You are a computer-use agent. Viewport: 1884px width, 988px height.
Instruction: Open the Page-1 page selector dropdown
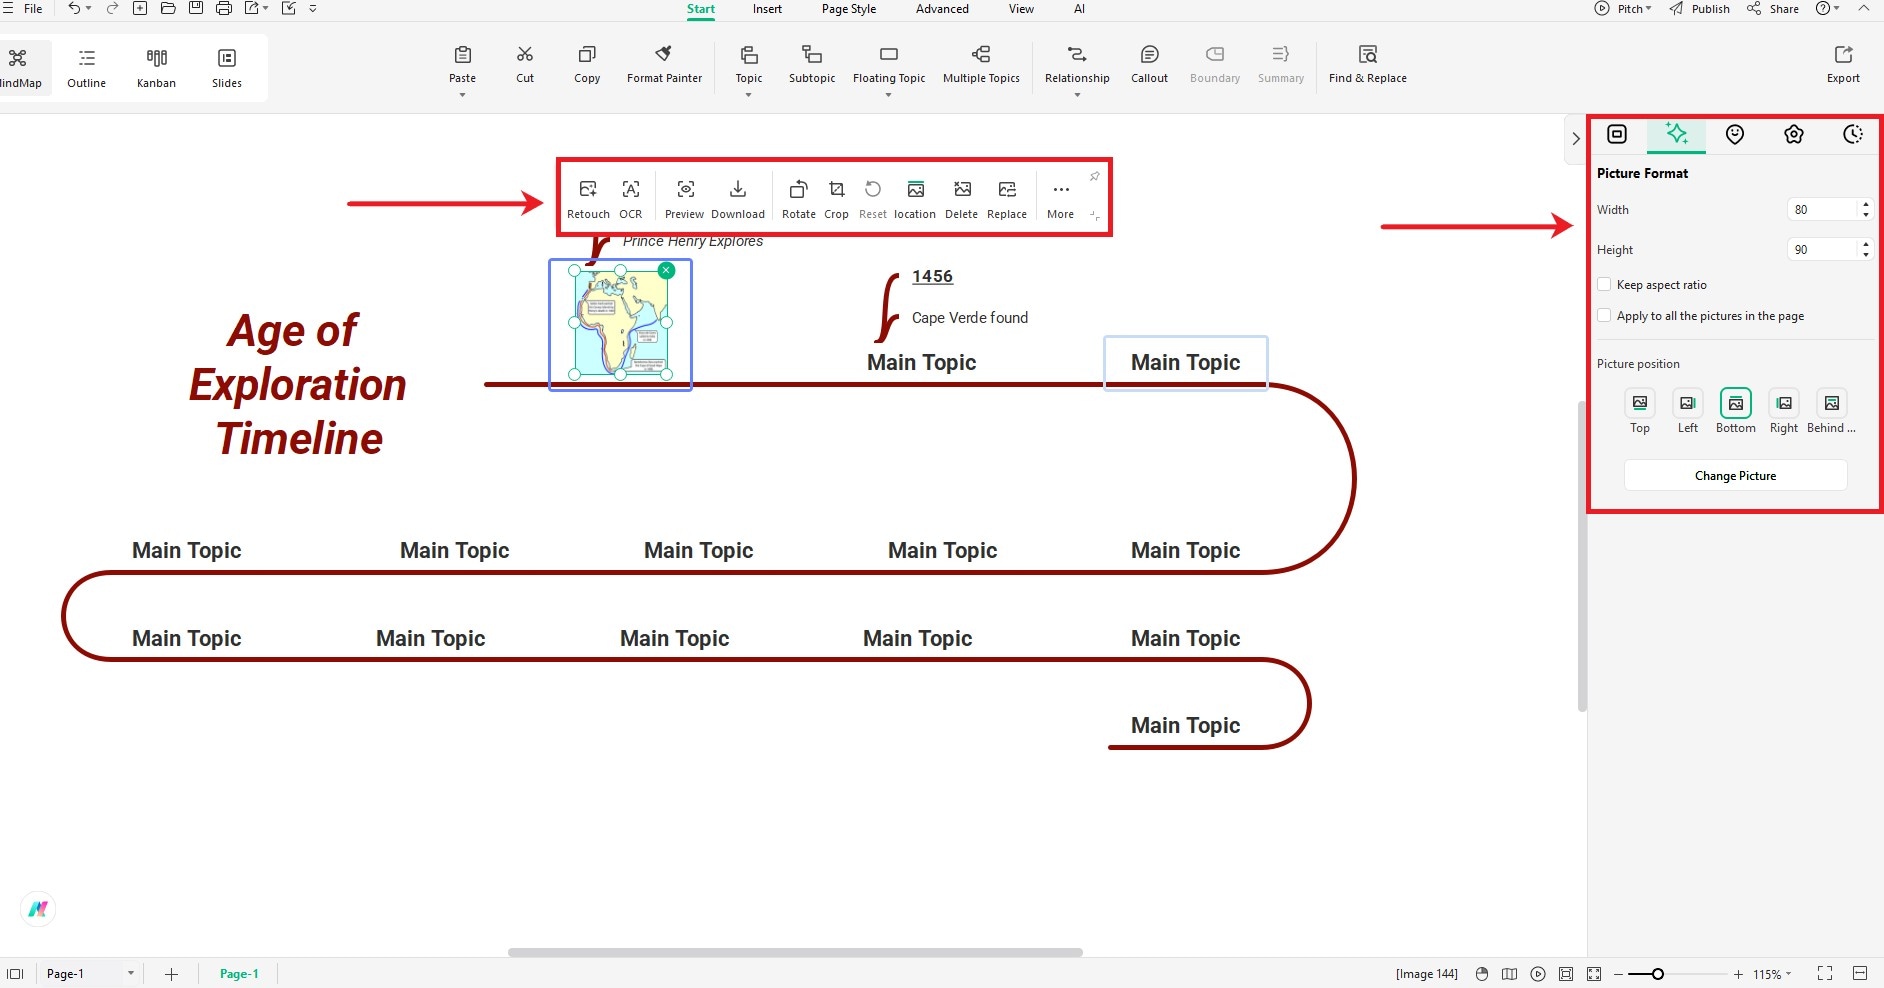[x=130, y=974]
